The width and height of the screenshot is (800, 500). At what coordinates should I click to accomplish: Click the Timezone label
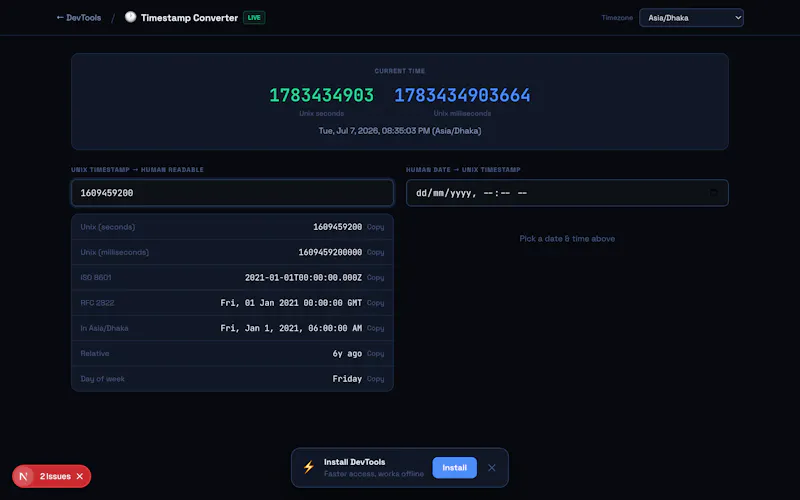617,18
